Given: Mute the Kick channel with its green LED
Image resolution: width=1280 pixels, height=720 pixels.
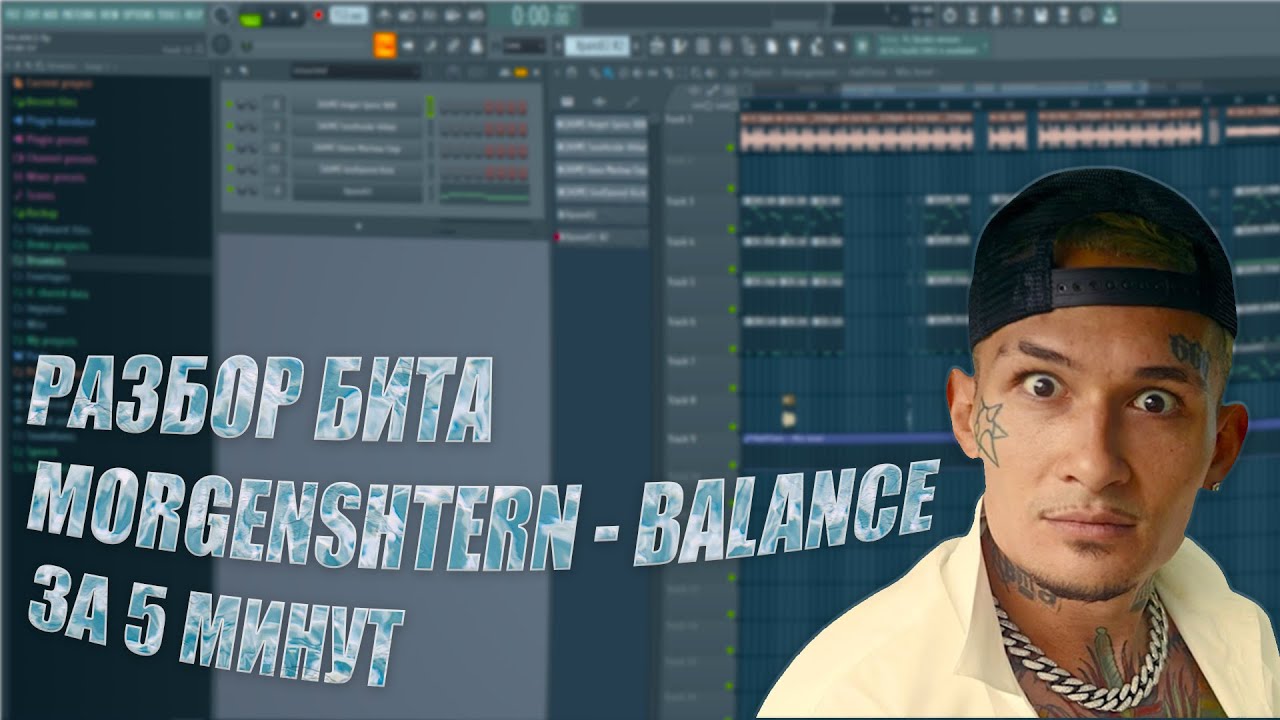Looking at the screenshot, I should point(229,169).
